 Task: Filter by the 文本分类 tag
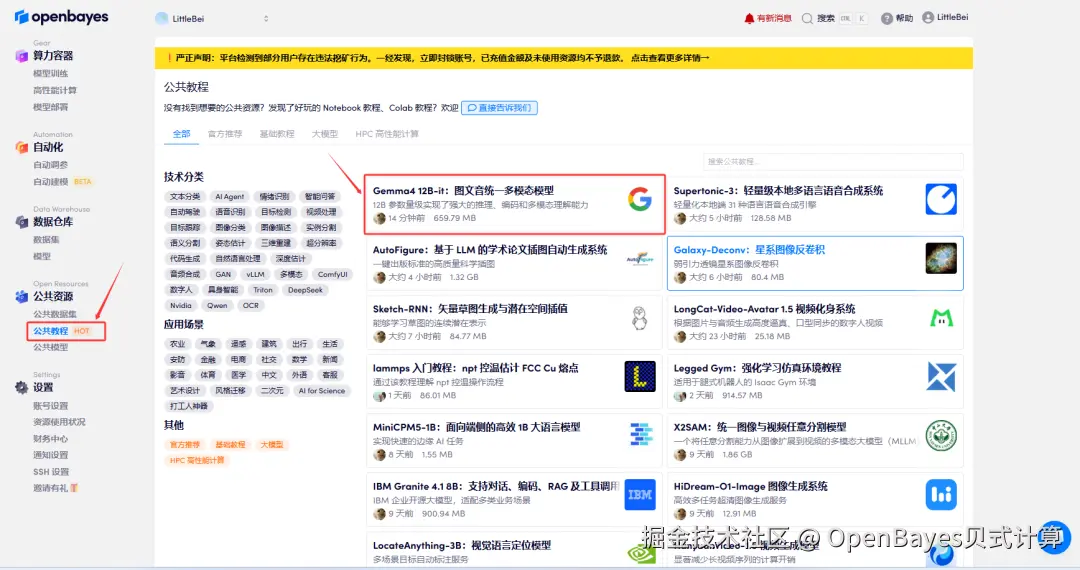pos(185,197)
